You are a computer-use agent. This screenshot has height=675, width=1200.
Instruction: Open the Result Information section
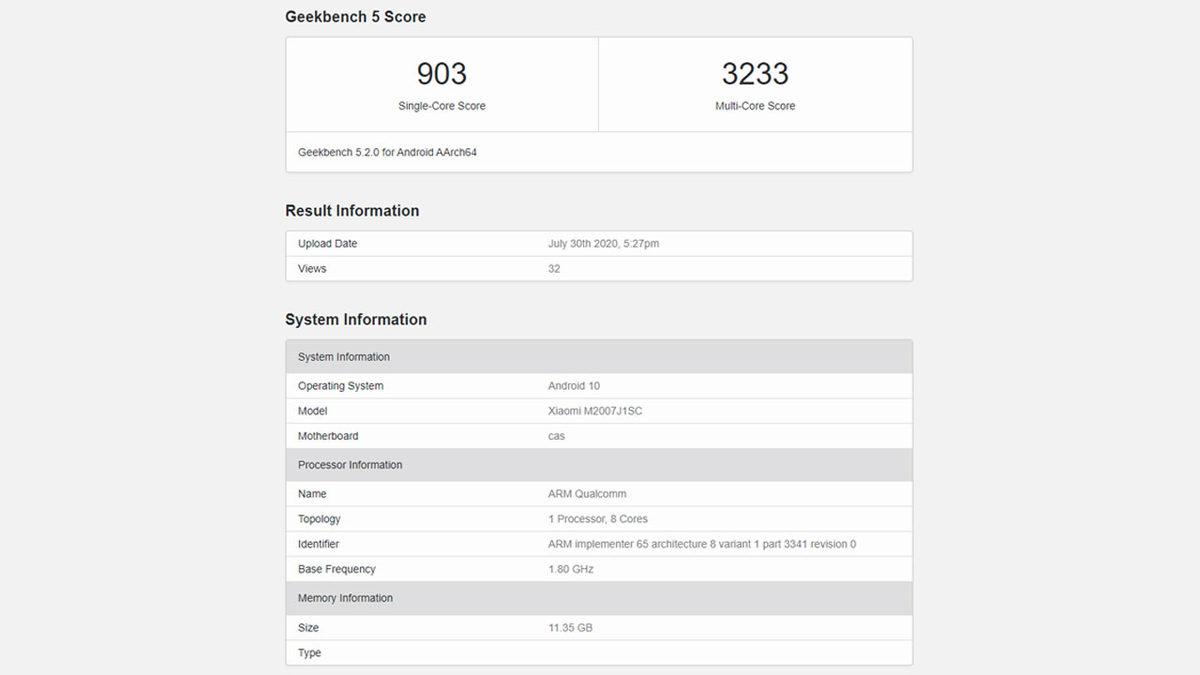[x=352, y=210]
